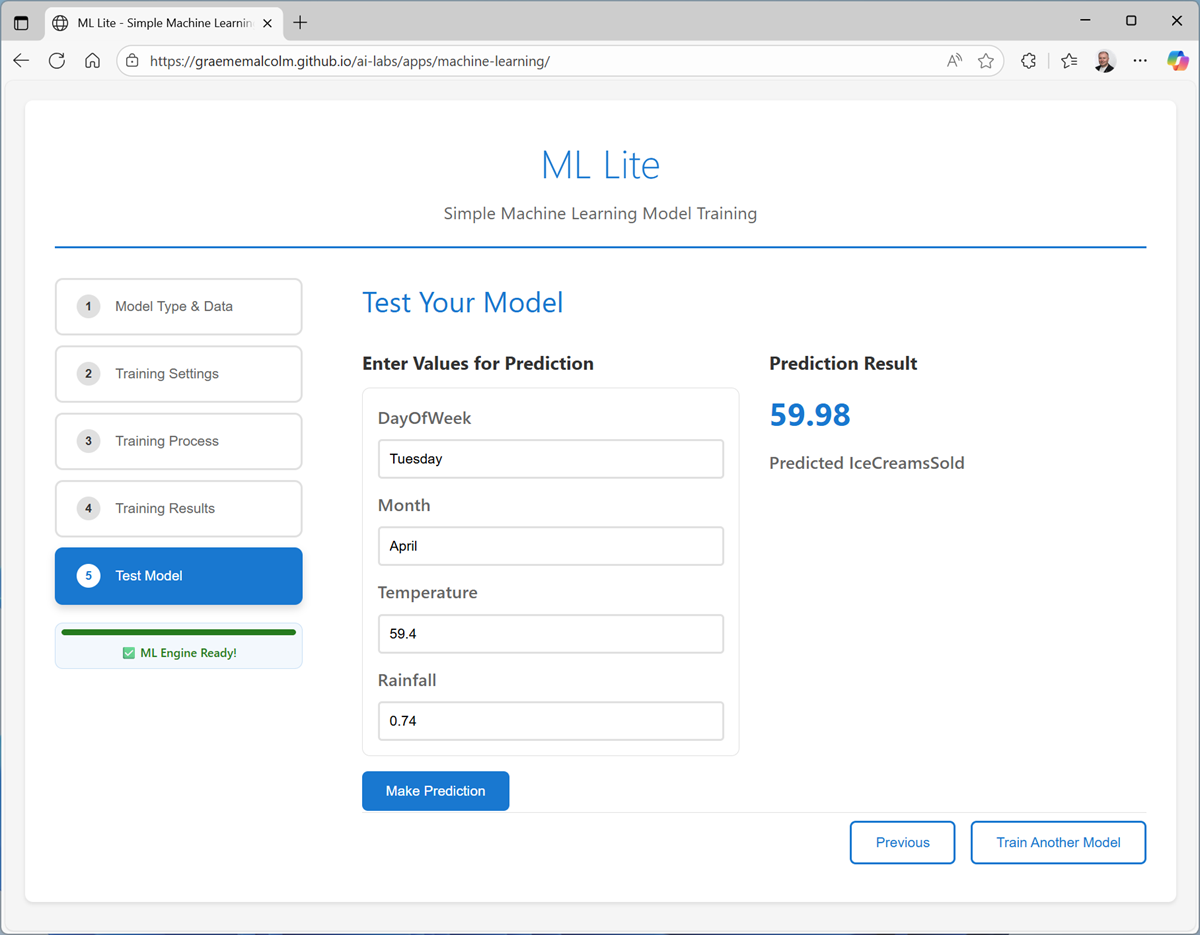Select the Test Model step
Screen dimensions: 1200x935
pyautogui.click(x=178, y=576)
